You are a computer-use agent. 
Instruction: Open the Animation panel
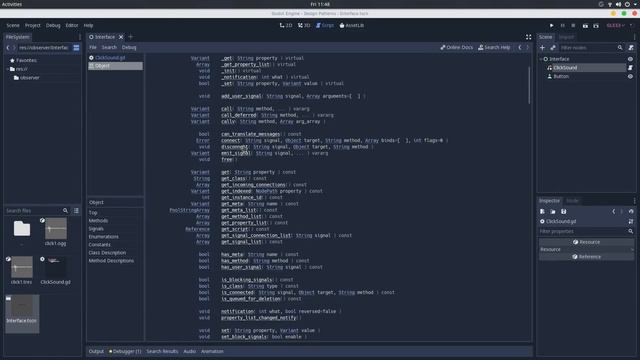click(x=212, y=351)
